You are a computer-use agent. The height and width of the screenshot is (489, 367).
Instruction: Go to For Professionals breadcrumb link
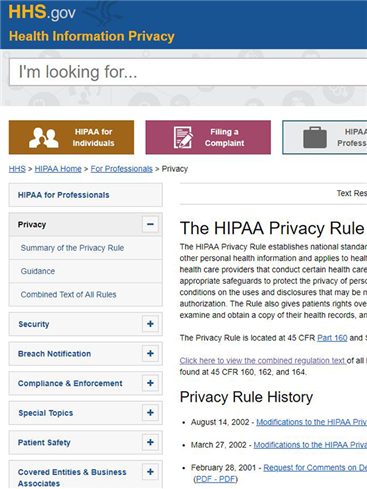coord(122,169)
